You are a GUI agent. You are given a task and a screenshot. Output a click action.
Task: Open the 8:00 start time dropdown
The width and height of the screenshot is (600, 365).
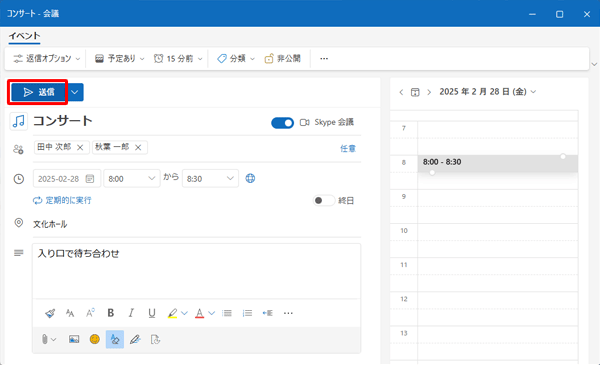point(132,179)
